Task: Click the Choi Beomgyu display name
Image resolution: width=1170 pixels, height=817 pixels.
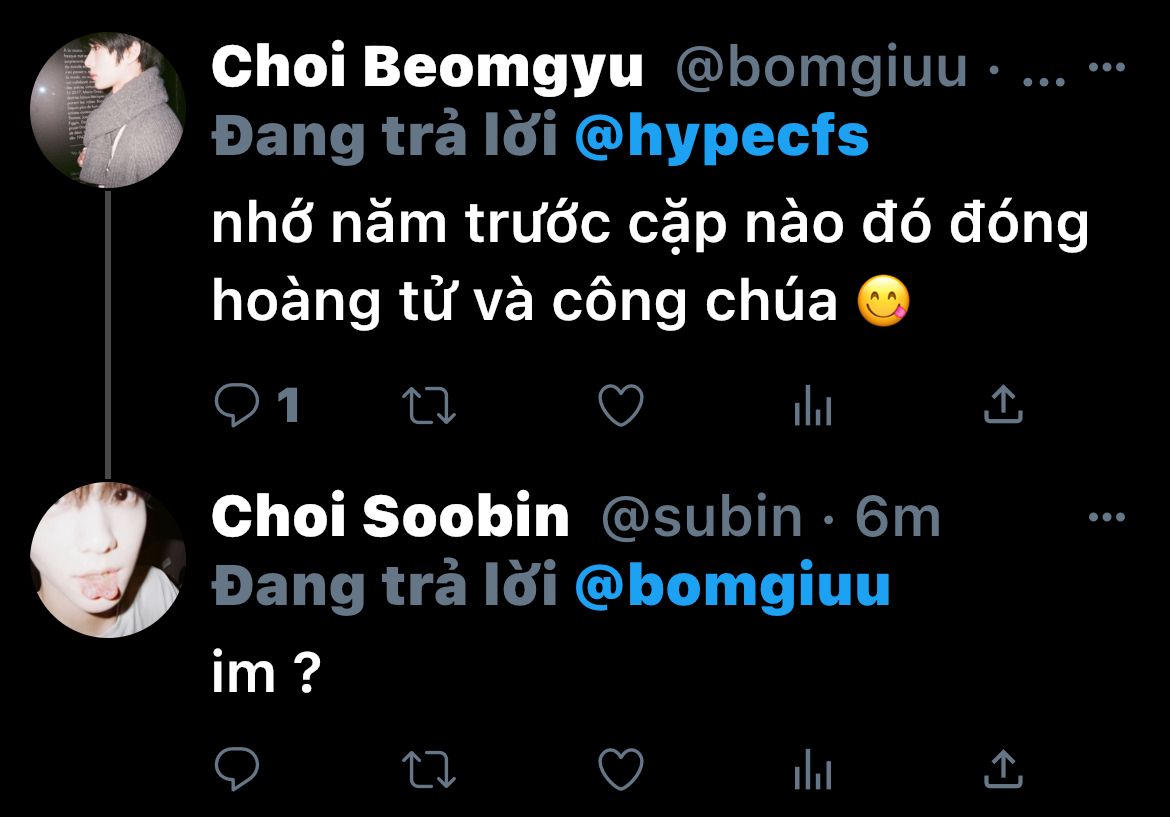Action: tap(427, 69)
